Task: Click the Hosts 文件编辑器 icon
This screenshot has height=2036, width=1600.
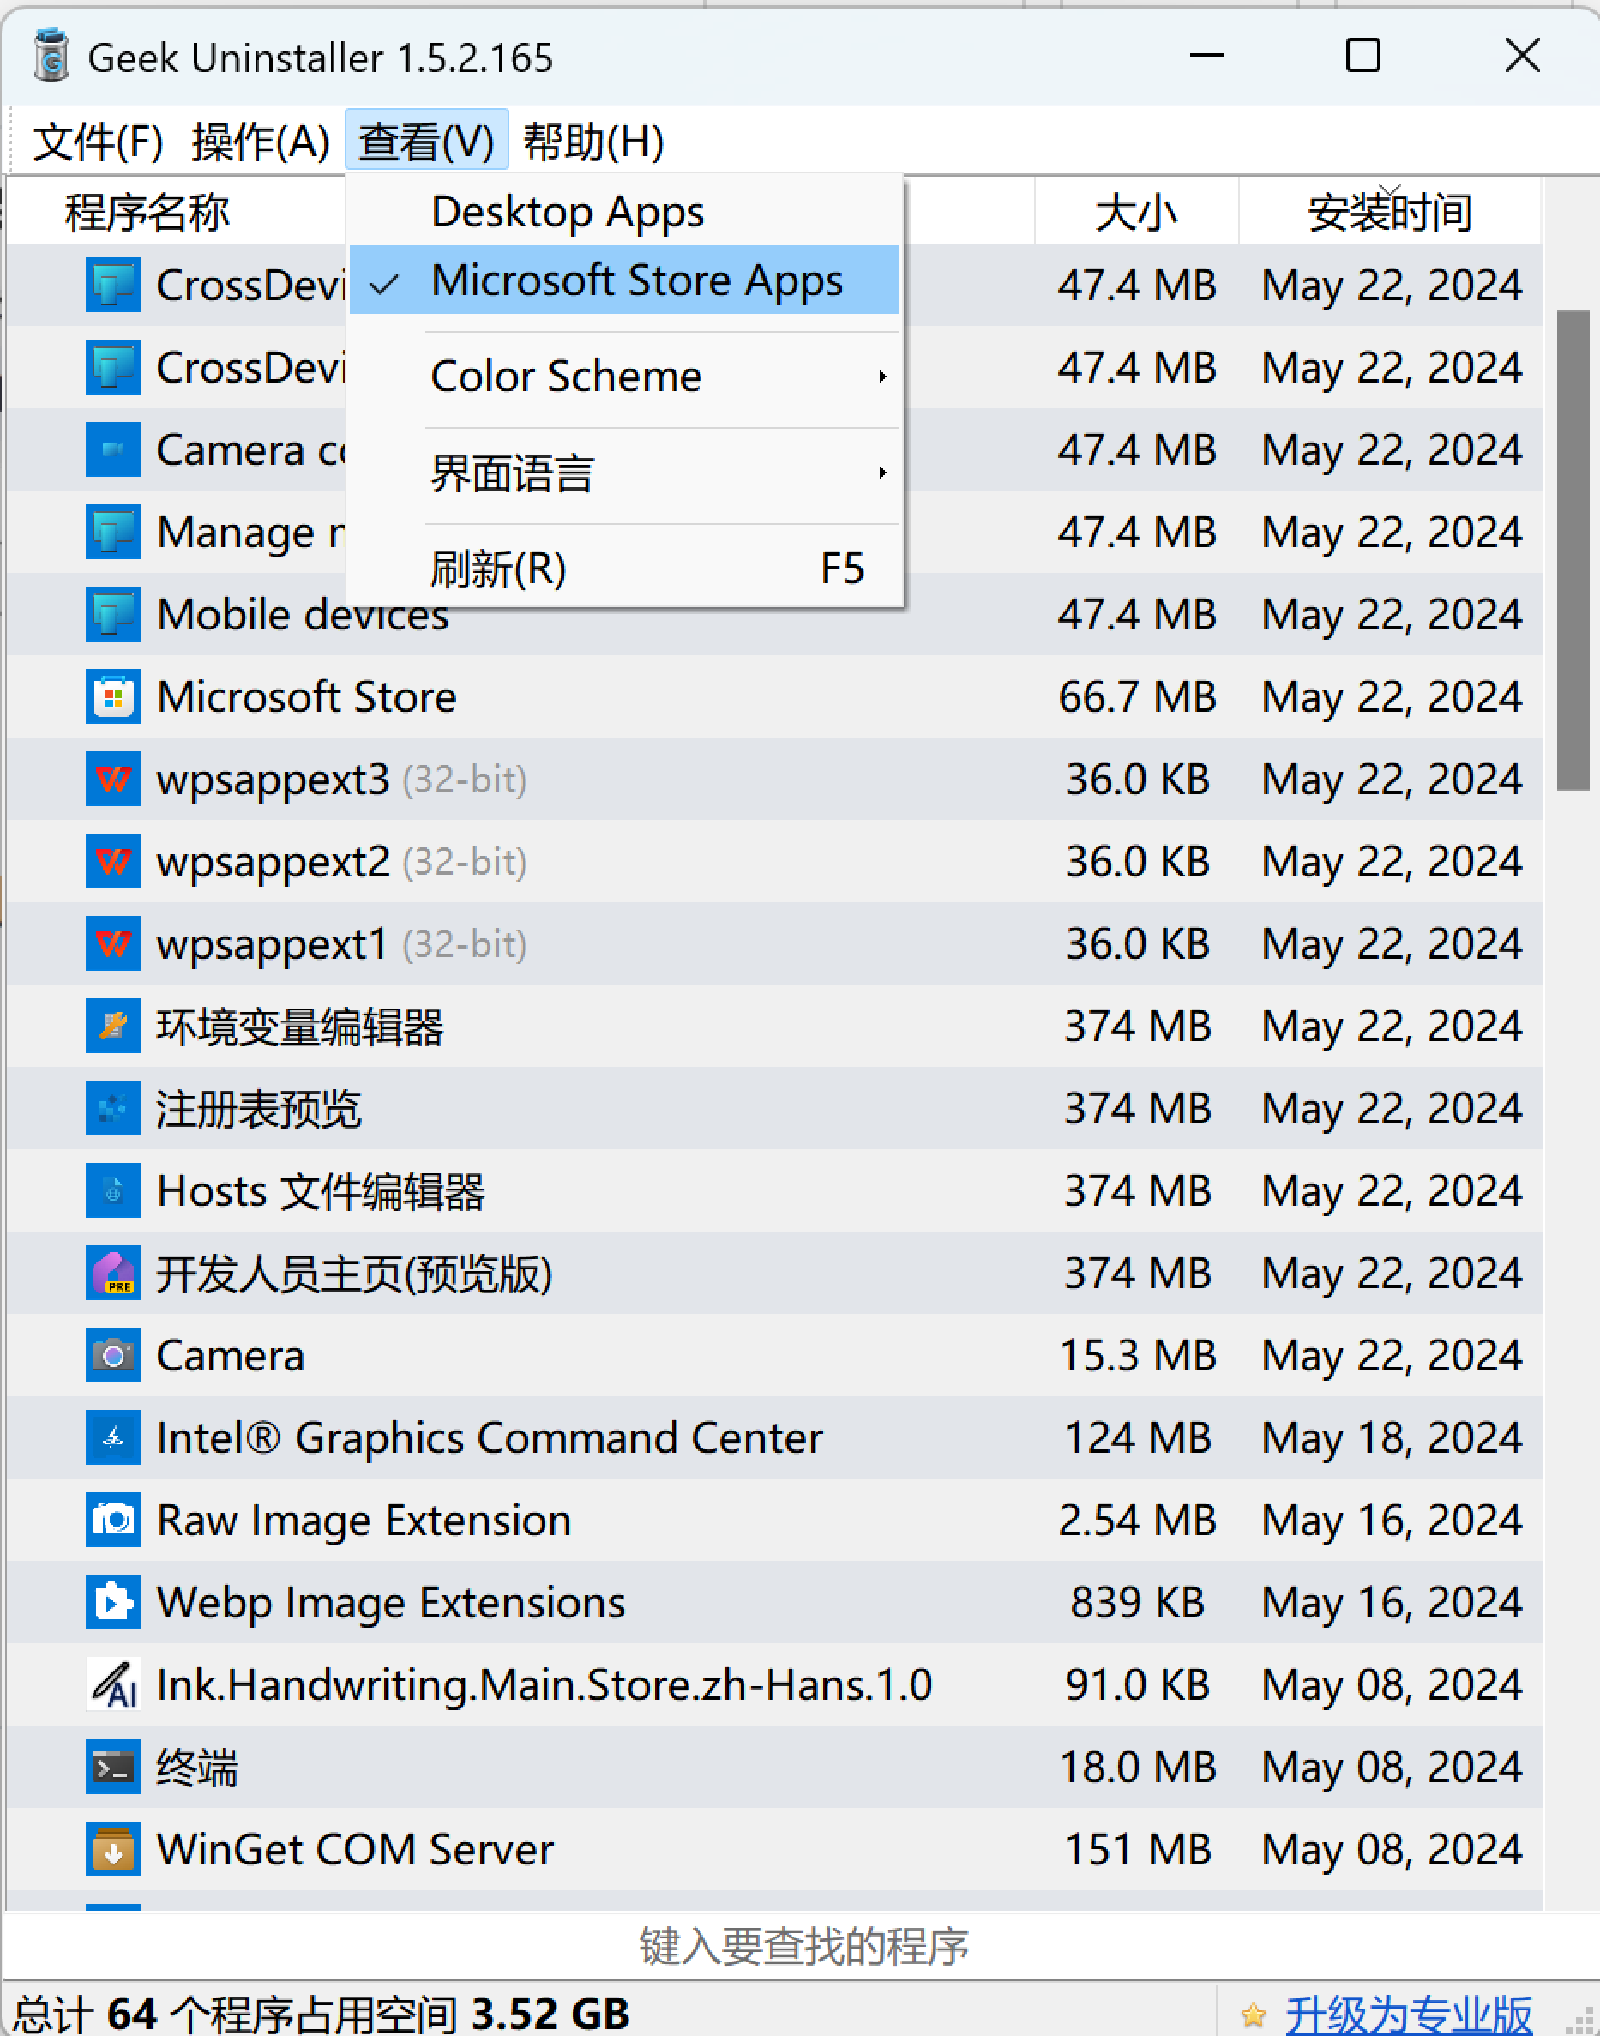Action: click(x=113, y=1191)
